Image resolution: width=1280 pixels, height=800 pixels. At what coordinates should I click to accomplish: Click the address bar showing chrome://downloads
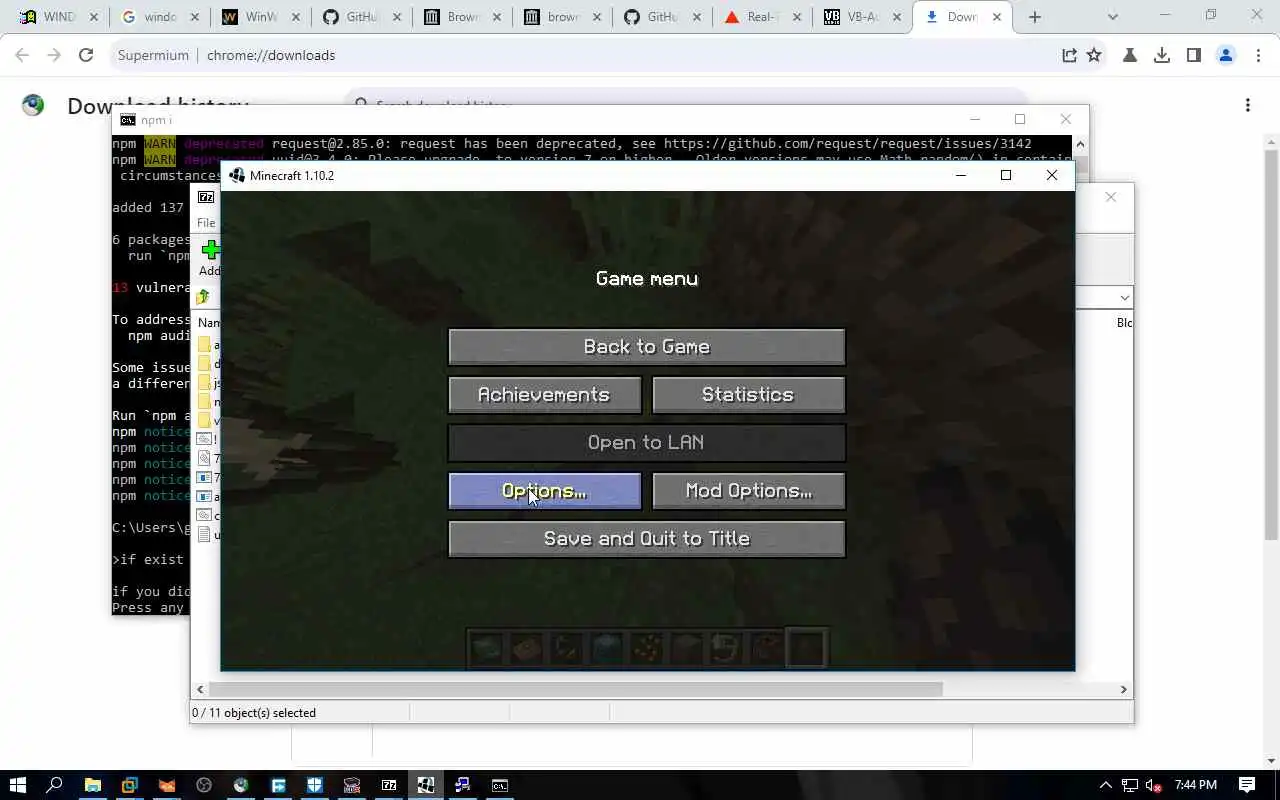pyautogui.click(x=580, y=56)
